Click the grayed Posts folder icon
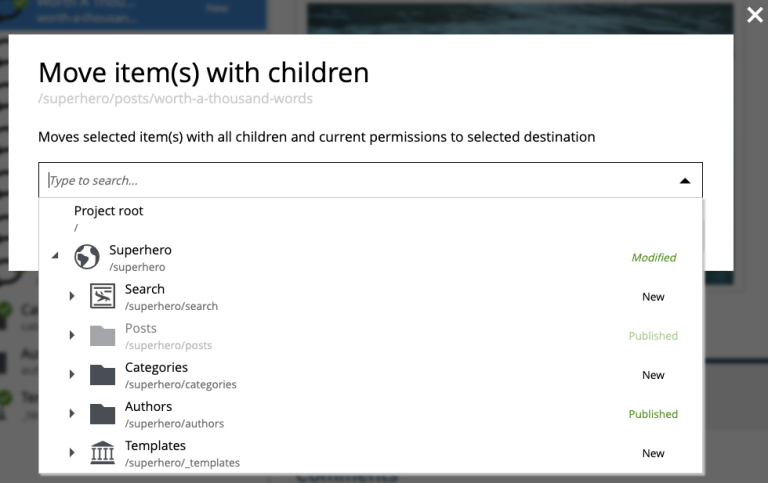Screen dimensions: 768x483 pos(102,335)
